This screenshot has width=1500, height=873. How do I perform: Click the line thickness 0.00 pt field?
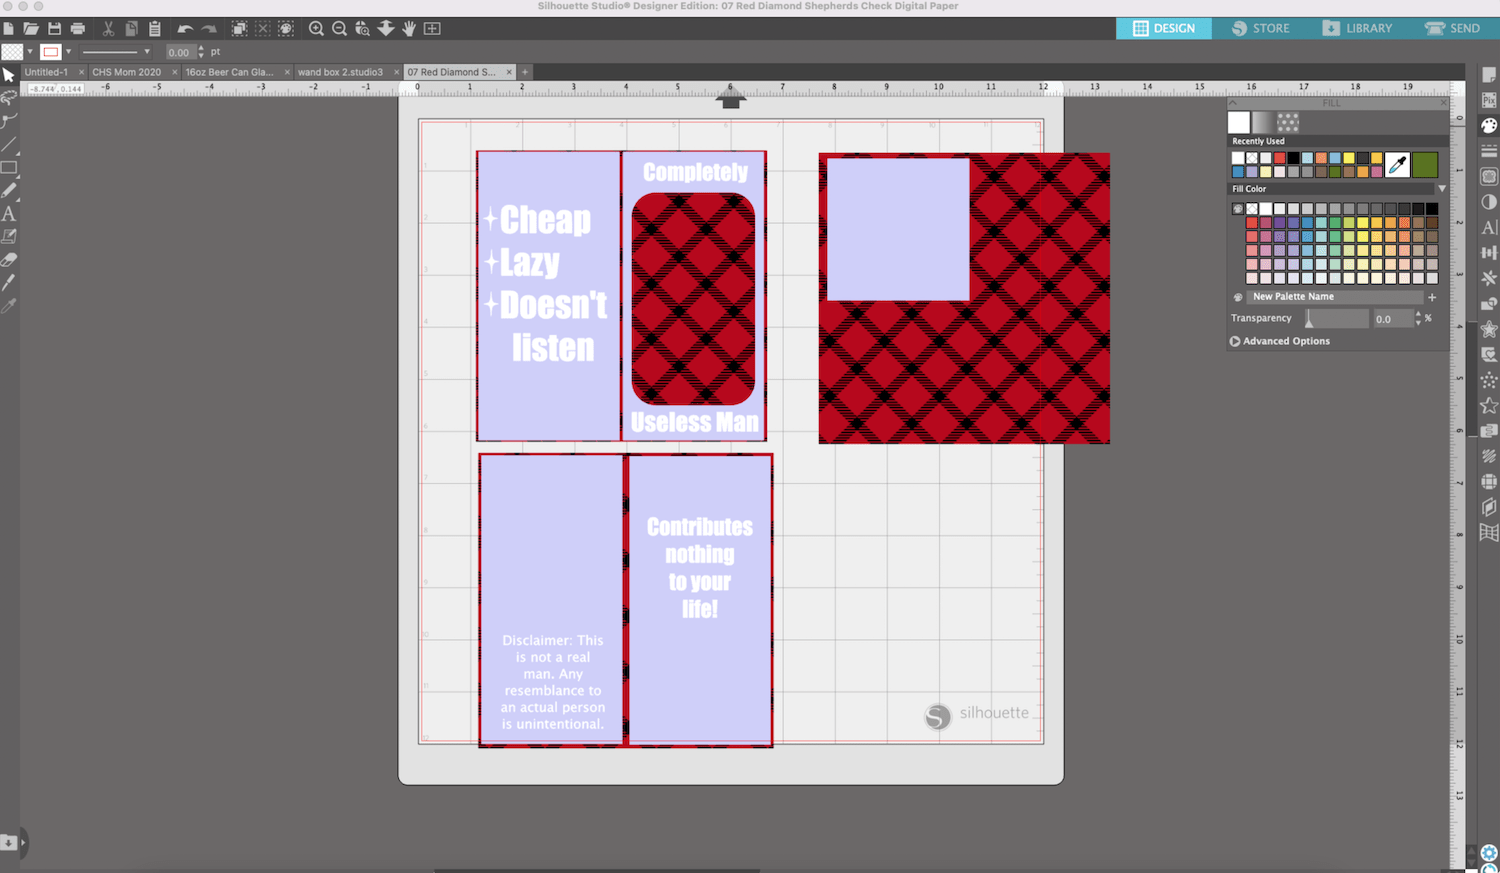[179, 52]
